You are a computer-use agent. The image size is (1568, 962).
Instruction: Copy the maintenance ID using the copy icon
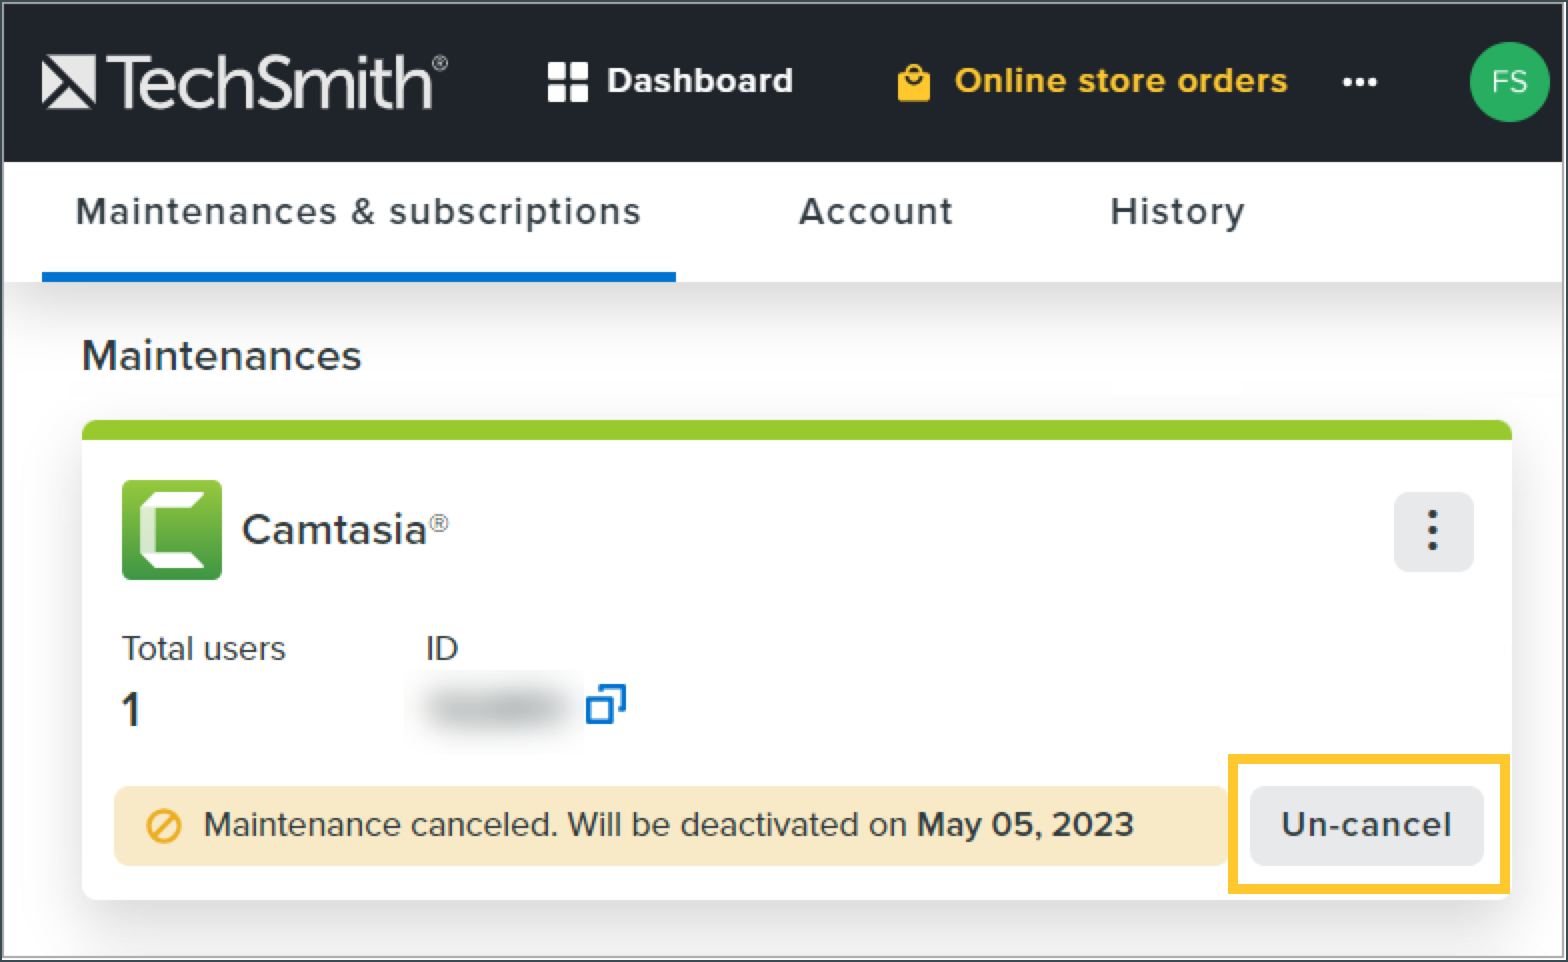click(x=607, y=705)
